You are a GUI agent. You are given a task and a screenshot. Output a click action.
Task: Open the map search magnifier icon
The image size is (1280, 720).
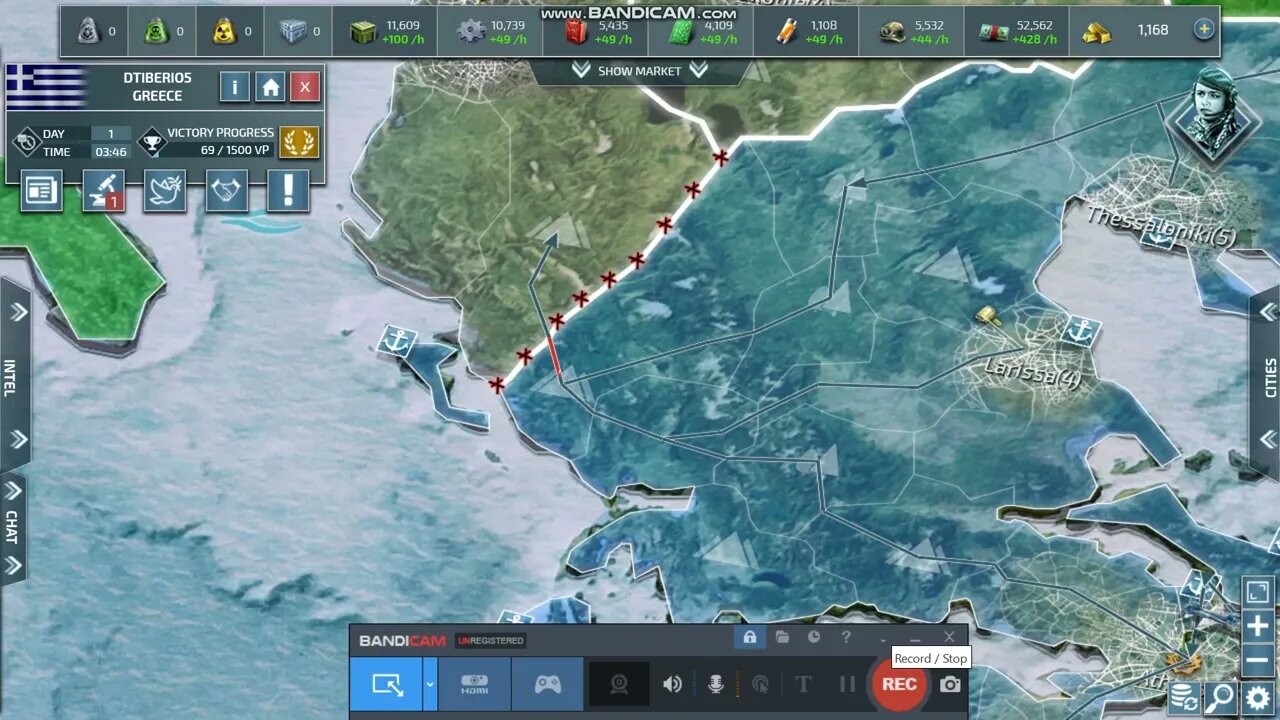(x=1220, y=697)
